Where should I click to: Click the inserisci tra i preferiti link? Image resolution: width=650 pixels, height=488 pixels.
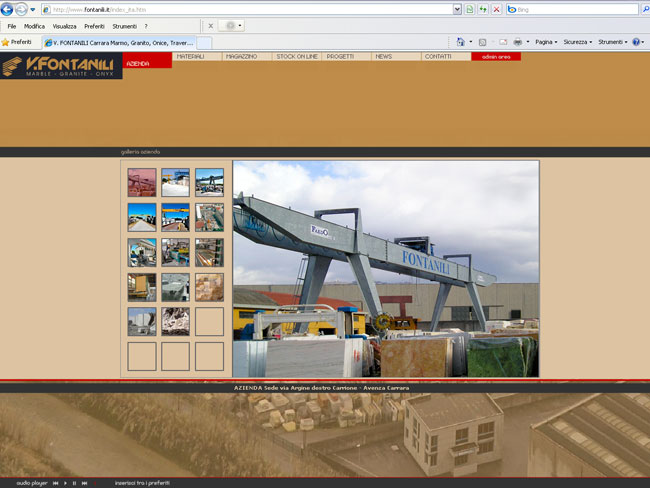142,483
